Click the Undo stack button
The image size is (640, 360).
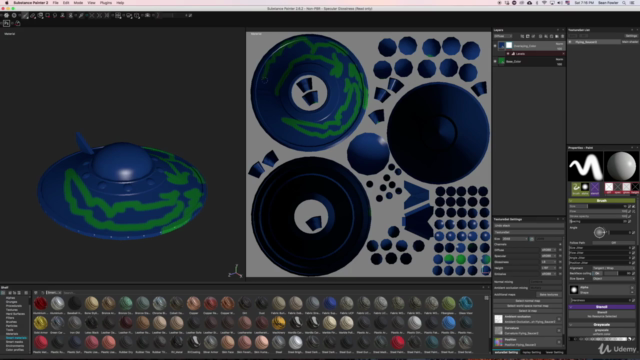click(x=529, y=226)
